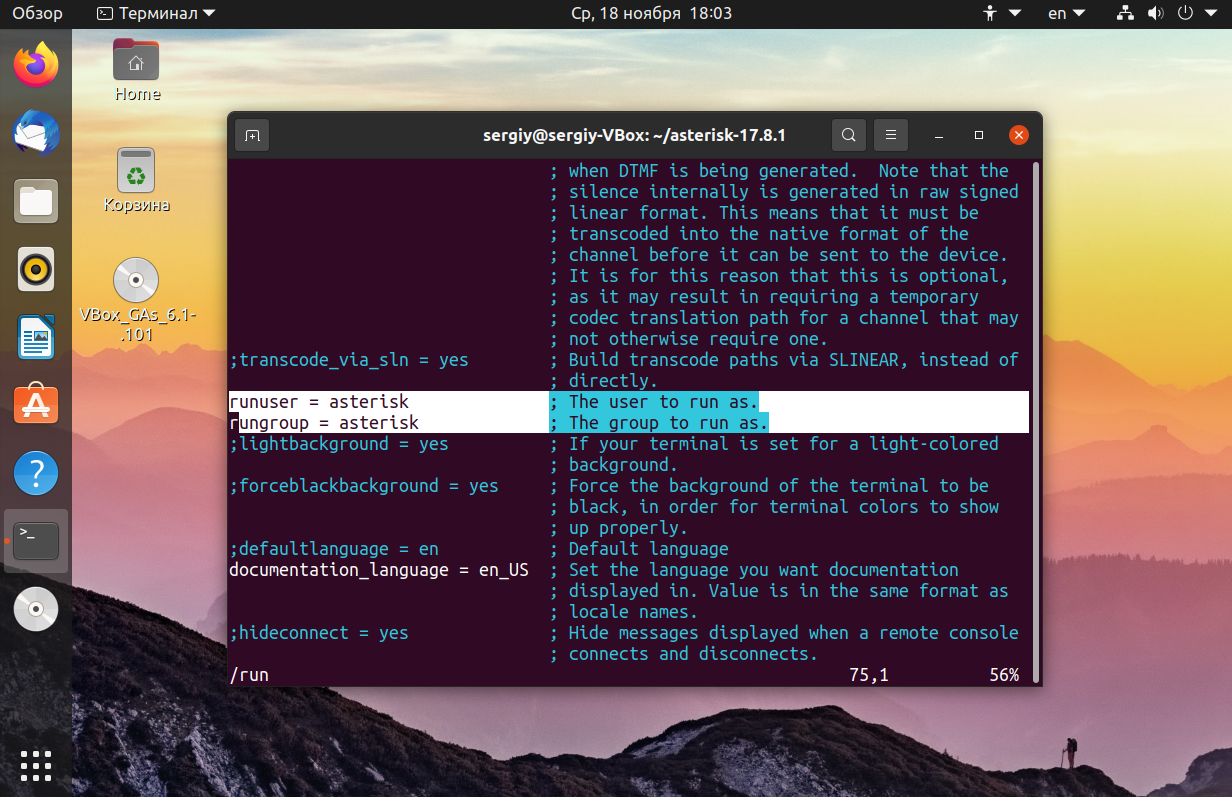Open Files manager in the dock
Image resolution: width=1232 pixels, height=797 pixels.
pyautogui.click(x=36, y=201)
